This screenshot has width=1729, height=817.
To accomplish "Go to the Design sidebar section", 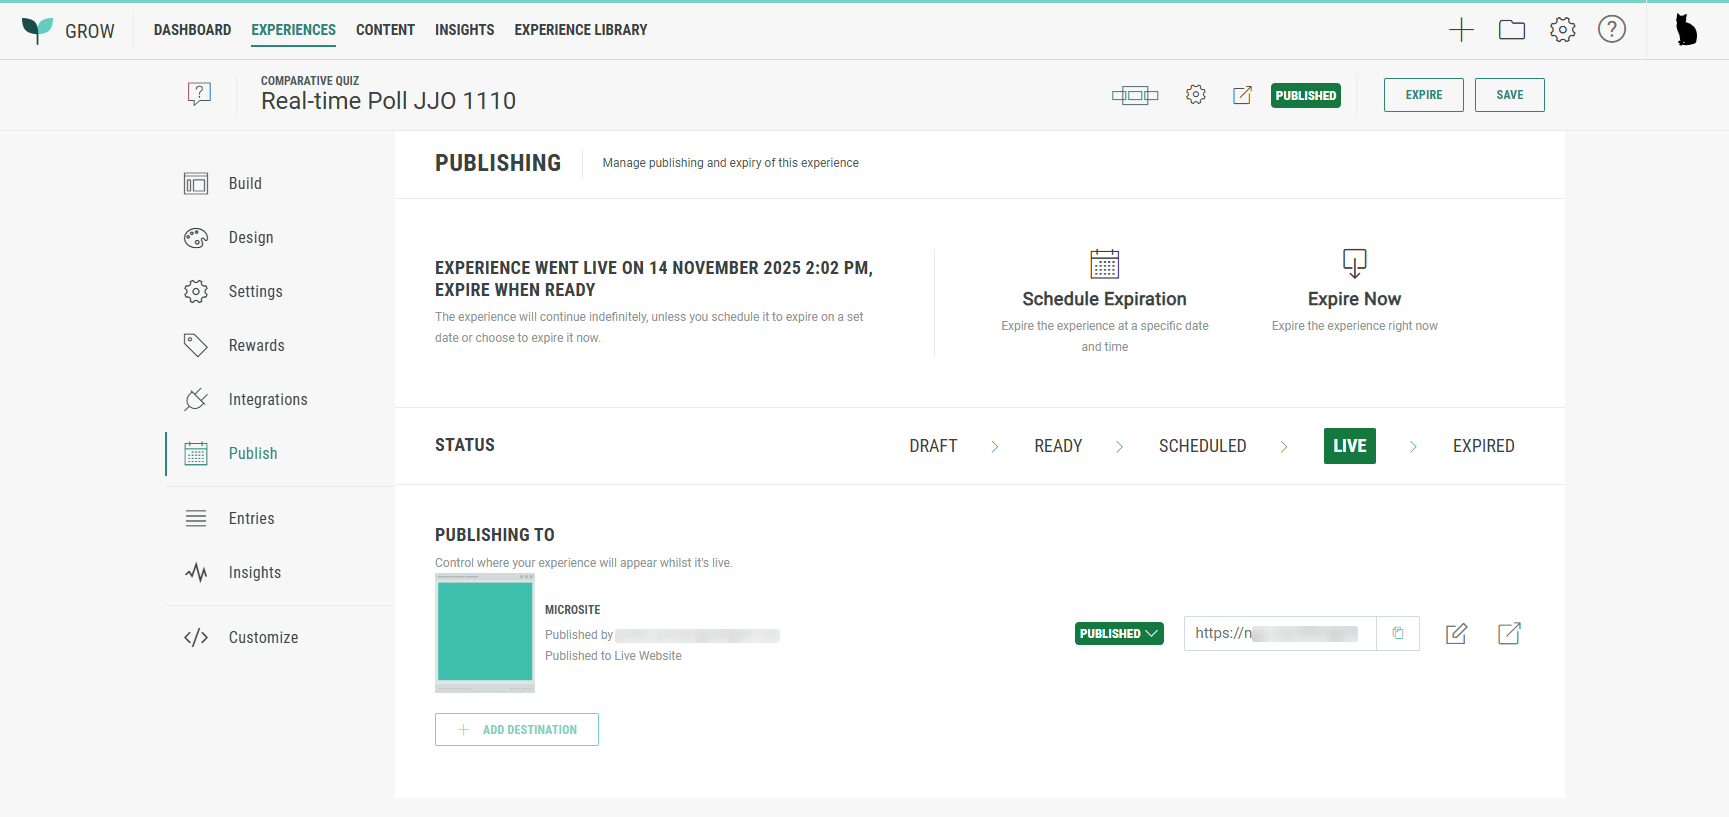I will 250,238.
